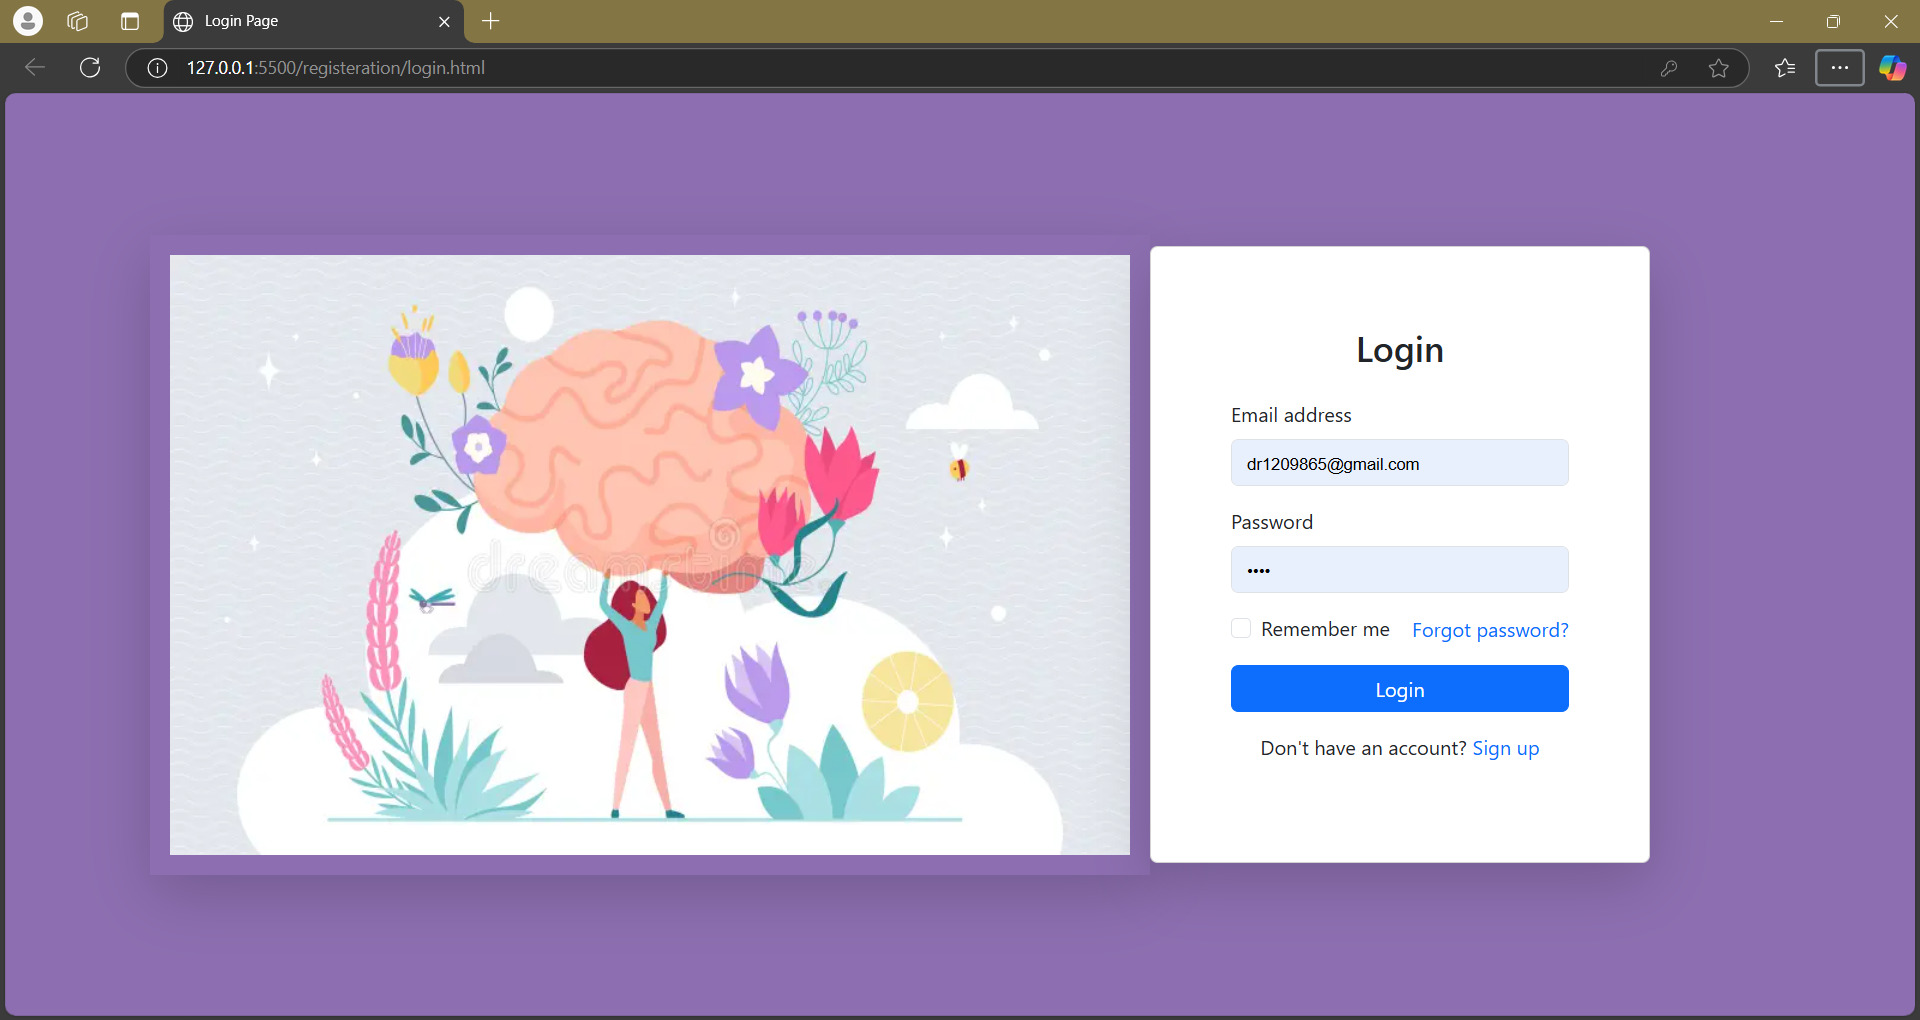Open the tab actions menu icon
1920x1020 pixels.
click(130, 21)
